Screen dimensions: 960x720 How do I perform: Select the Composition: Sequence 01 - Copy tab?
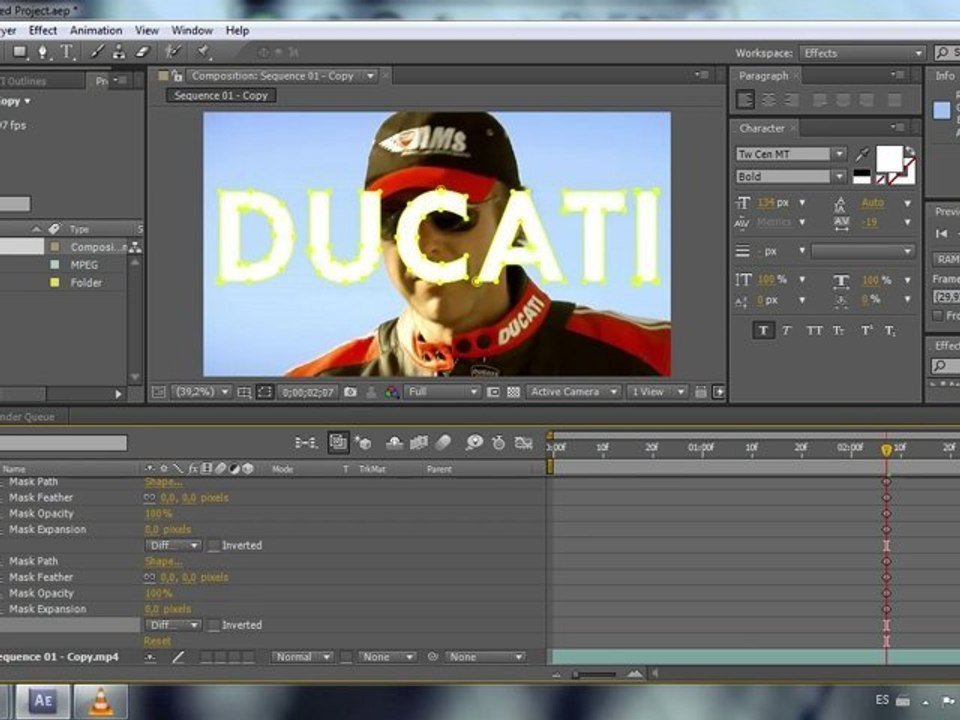[272, 76]
